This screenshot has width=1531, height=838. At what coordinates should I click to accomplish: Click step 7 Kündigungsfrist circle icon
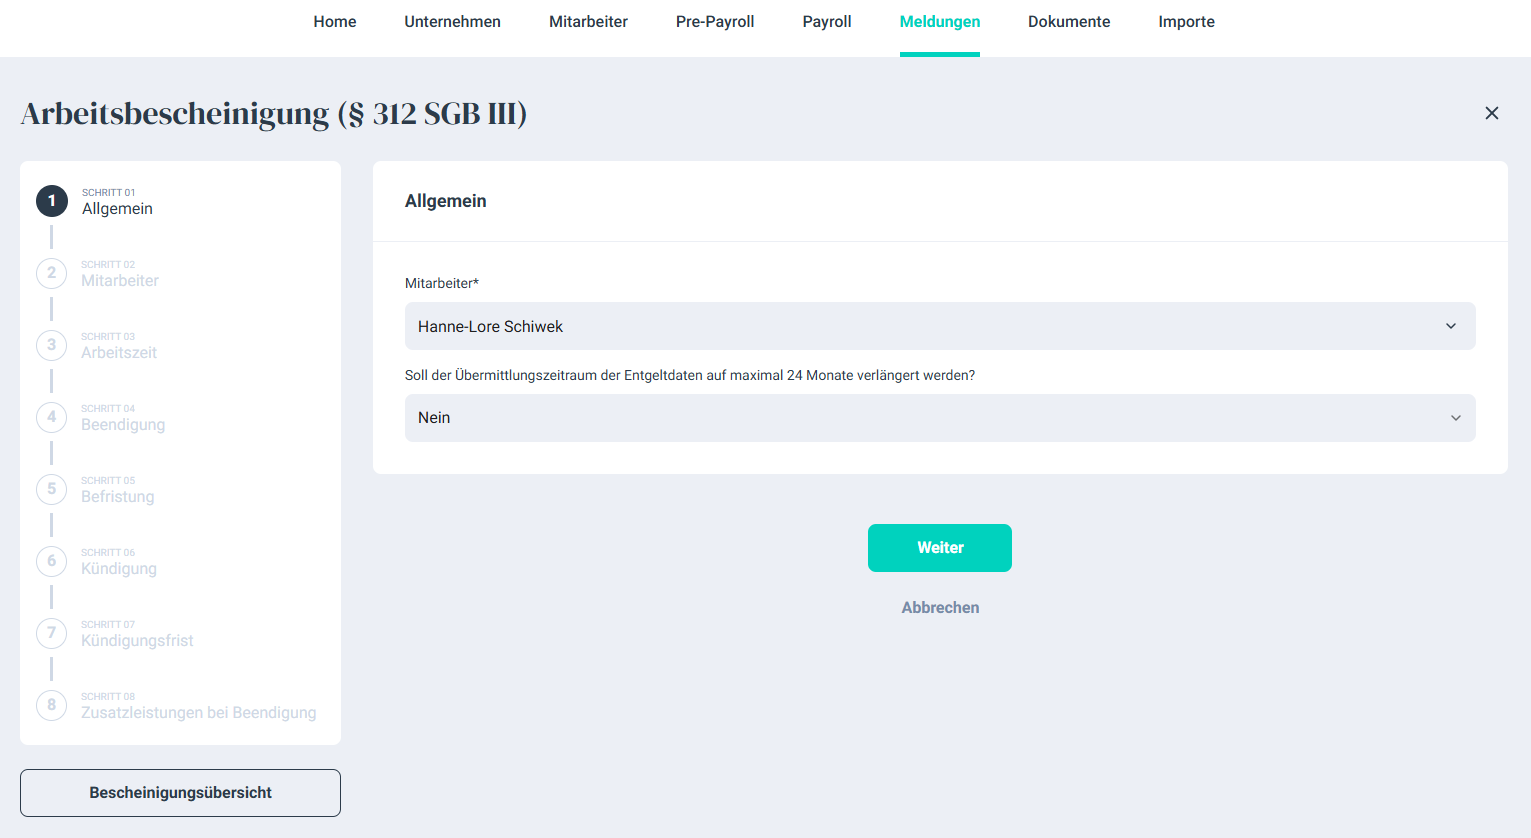pyautogui.click(x=52, y=633)
